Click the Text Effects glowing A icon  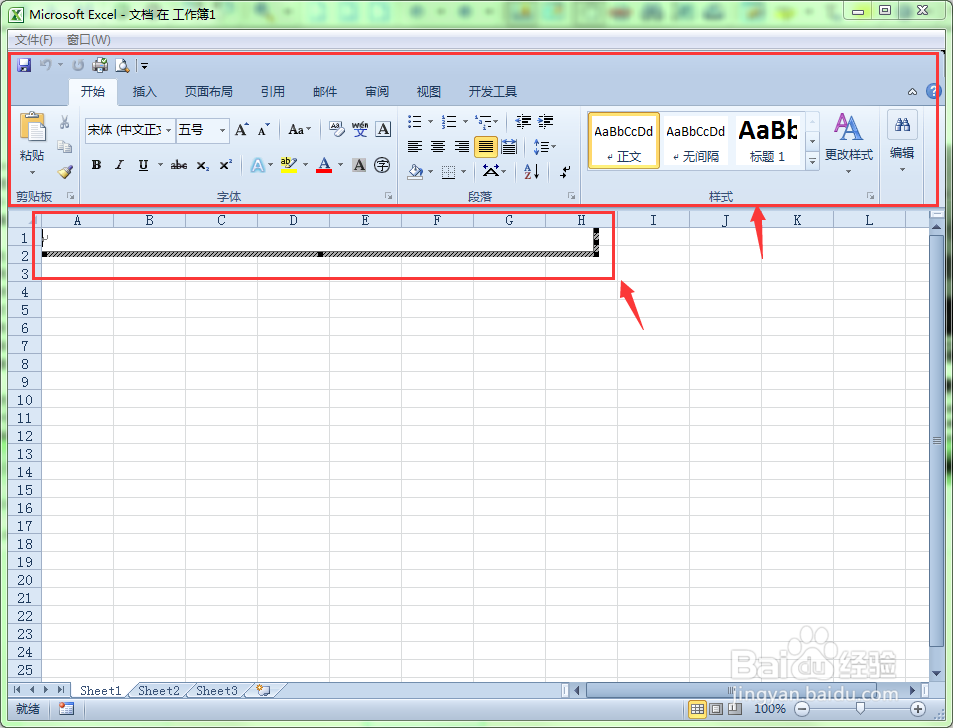tap(258, 165)
